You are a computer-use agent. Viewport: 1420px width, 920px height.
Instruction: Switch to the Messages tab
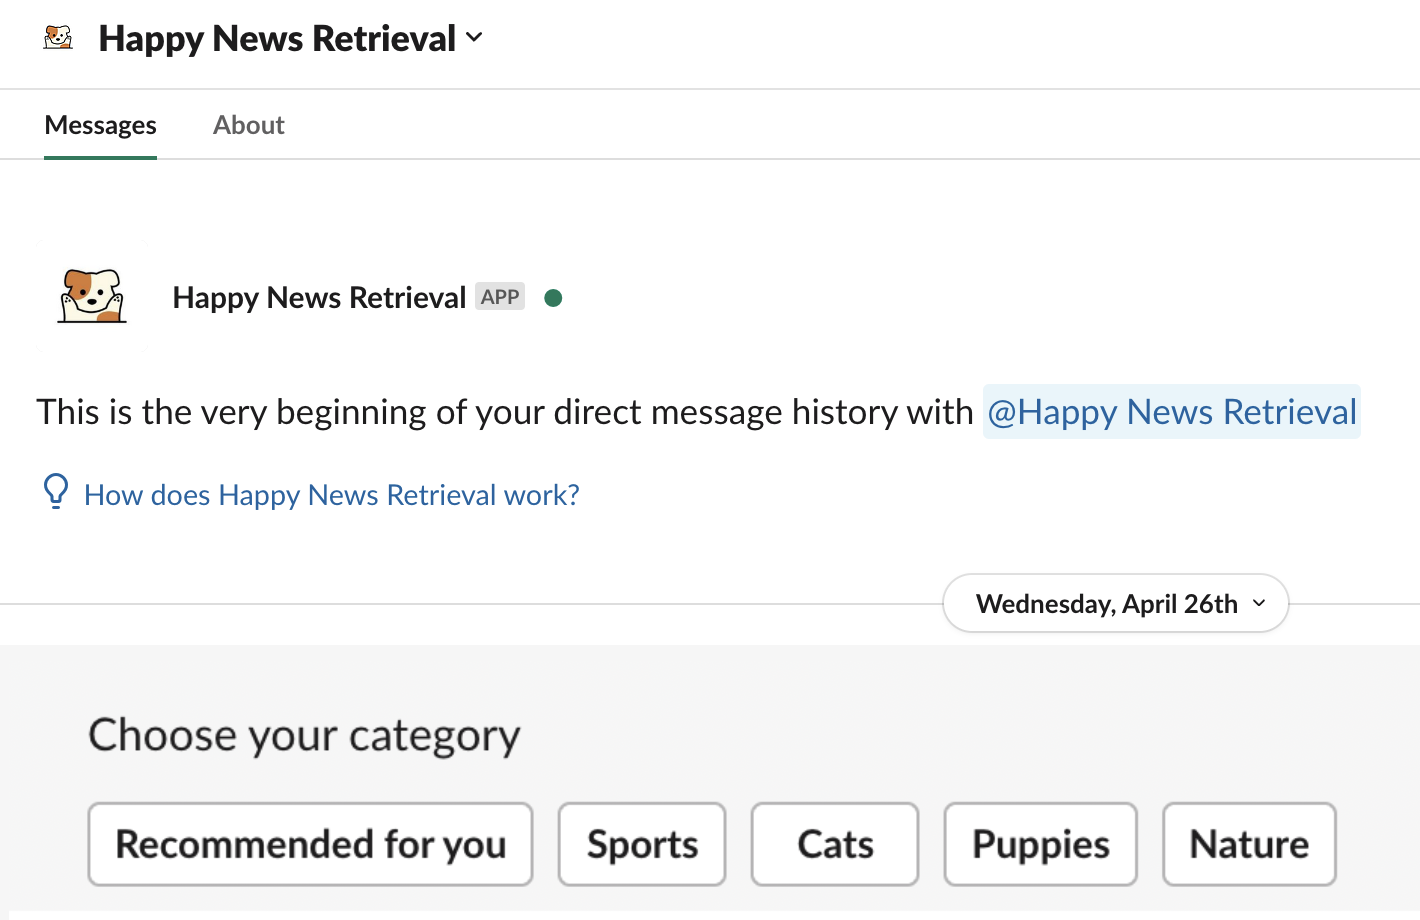100,125
